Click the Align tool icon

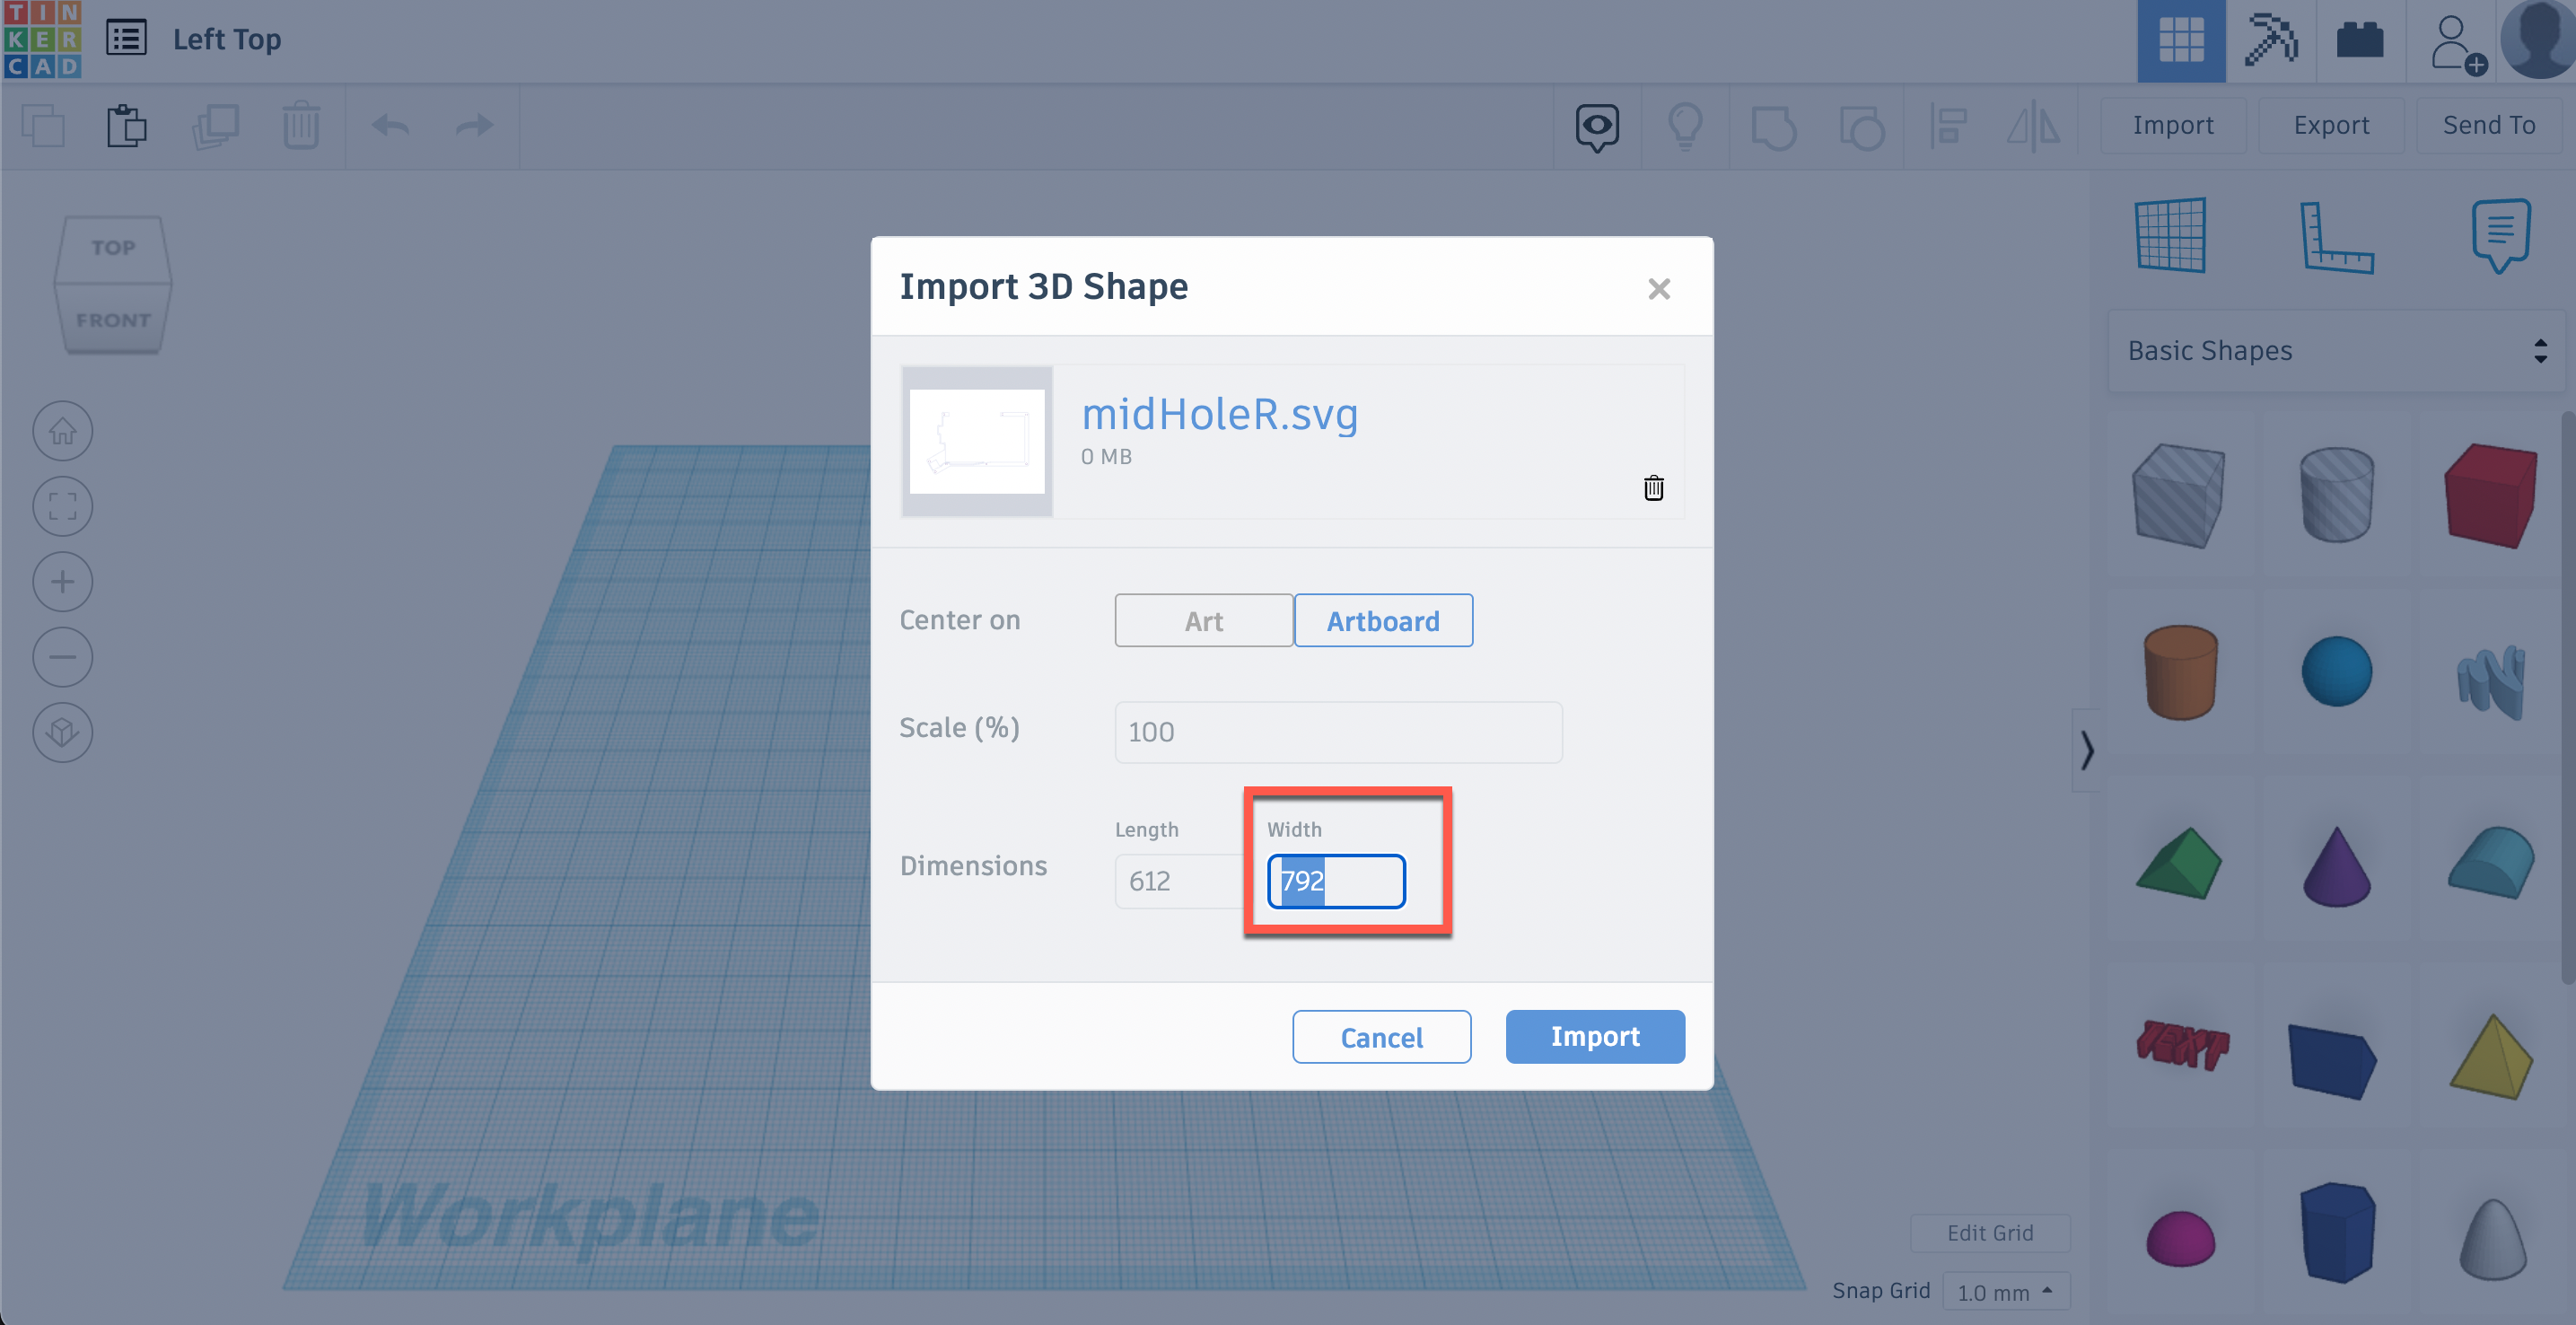(1948, 127)
